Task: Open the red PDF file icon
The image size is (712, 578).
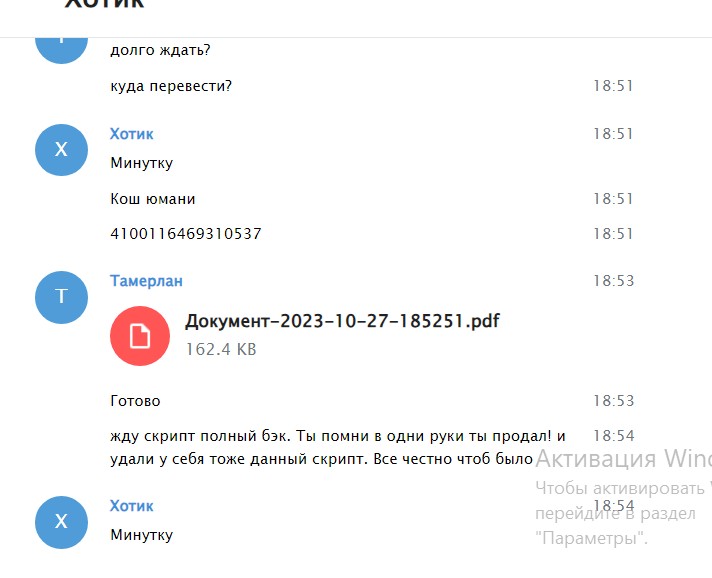Action: [140, 336]
